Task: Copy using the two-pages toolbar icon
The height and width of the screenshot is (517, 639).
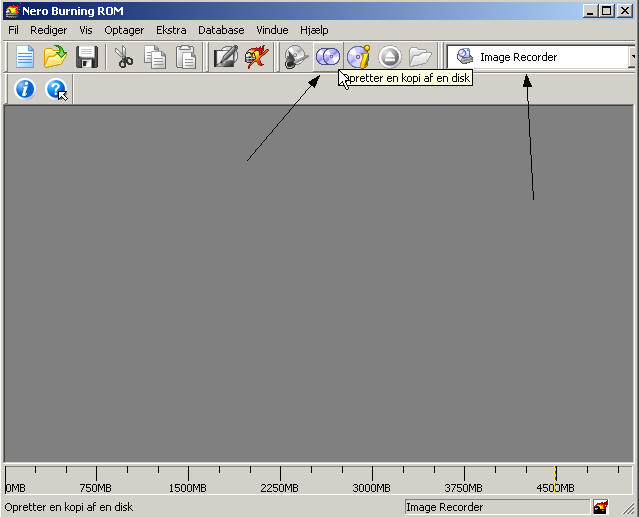Action: click(x=155, y=57)
